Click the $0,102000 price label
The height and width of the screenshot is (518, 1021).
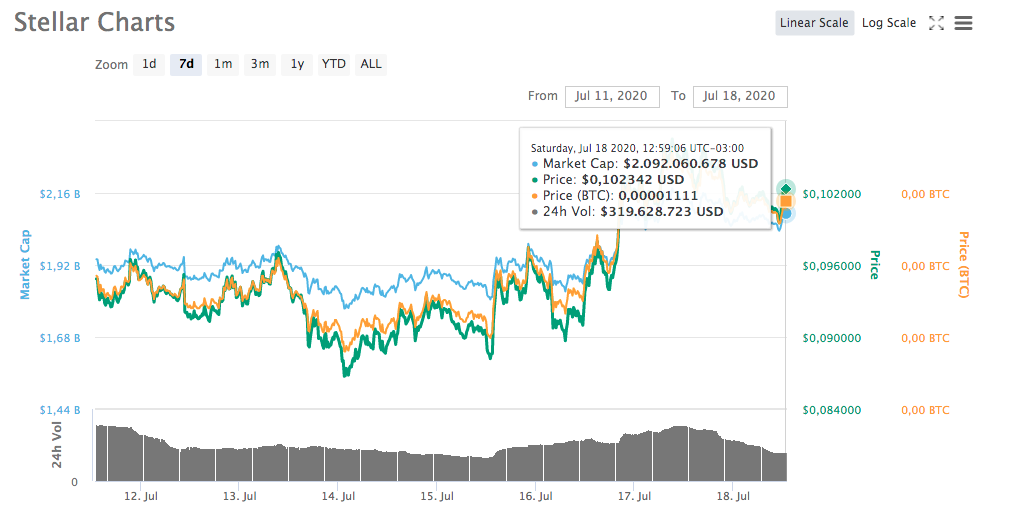(x=832, y=194)
